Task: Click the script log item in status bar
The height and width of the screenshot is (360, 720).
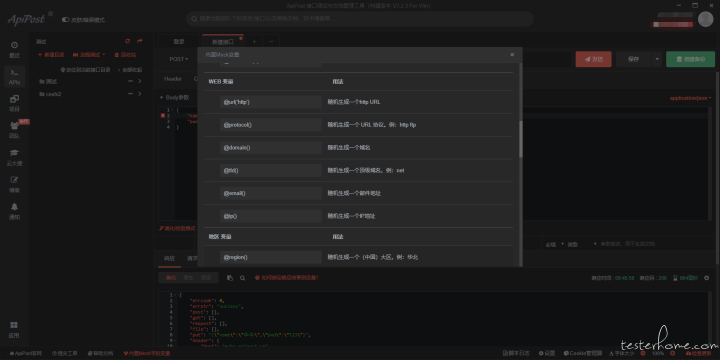Action: click(x=516, y=354)
